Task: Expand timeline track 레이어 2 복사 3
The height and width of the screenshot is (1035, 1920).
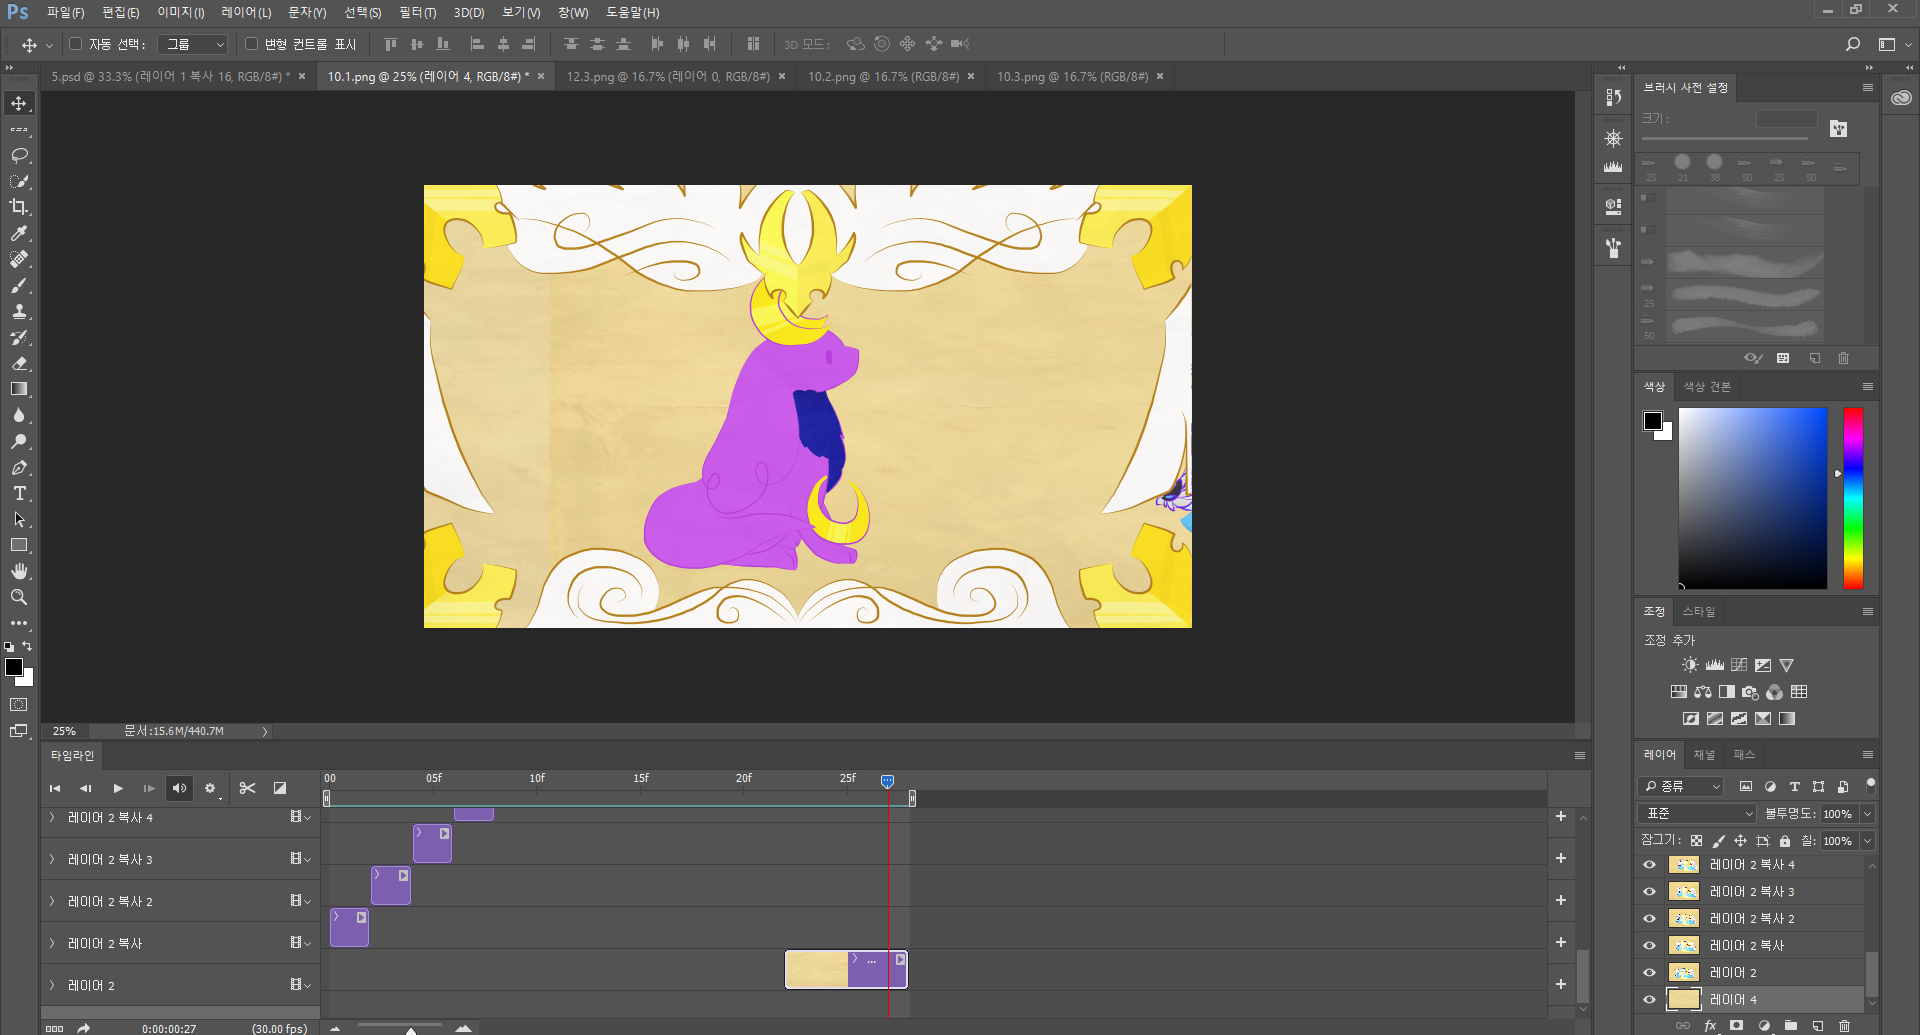Action: tap(52, 860)
